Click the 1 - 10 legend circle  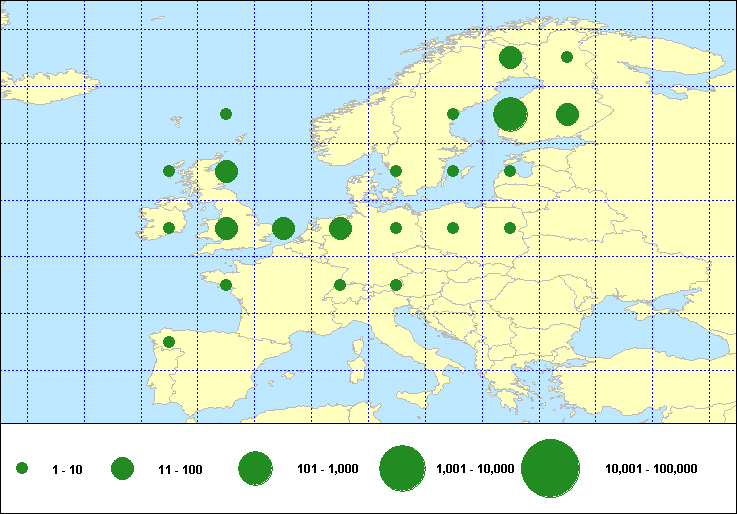[x=22, y=468]
